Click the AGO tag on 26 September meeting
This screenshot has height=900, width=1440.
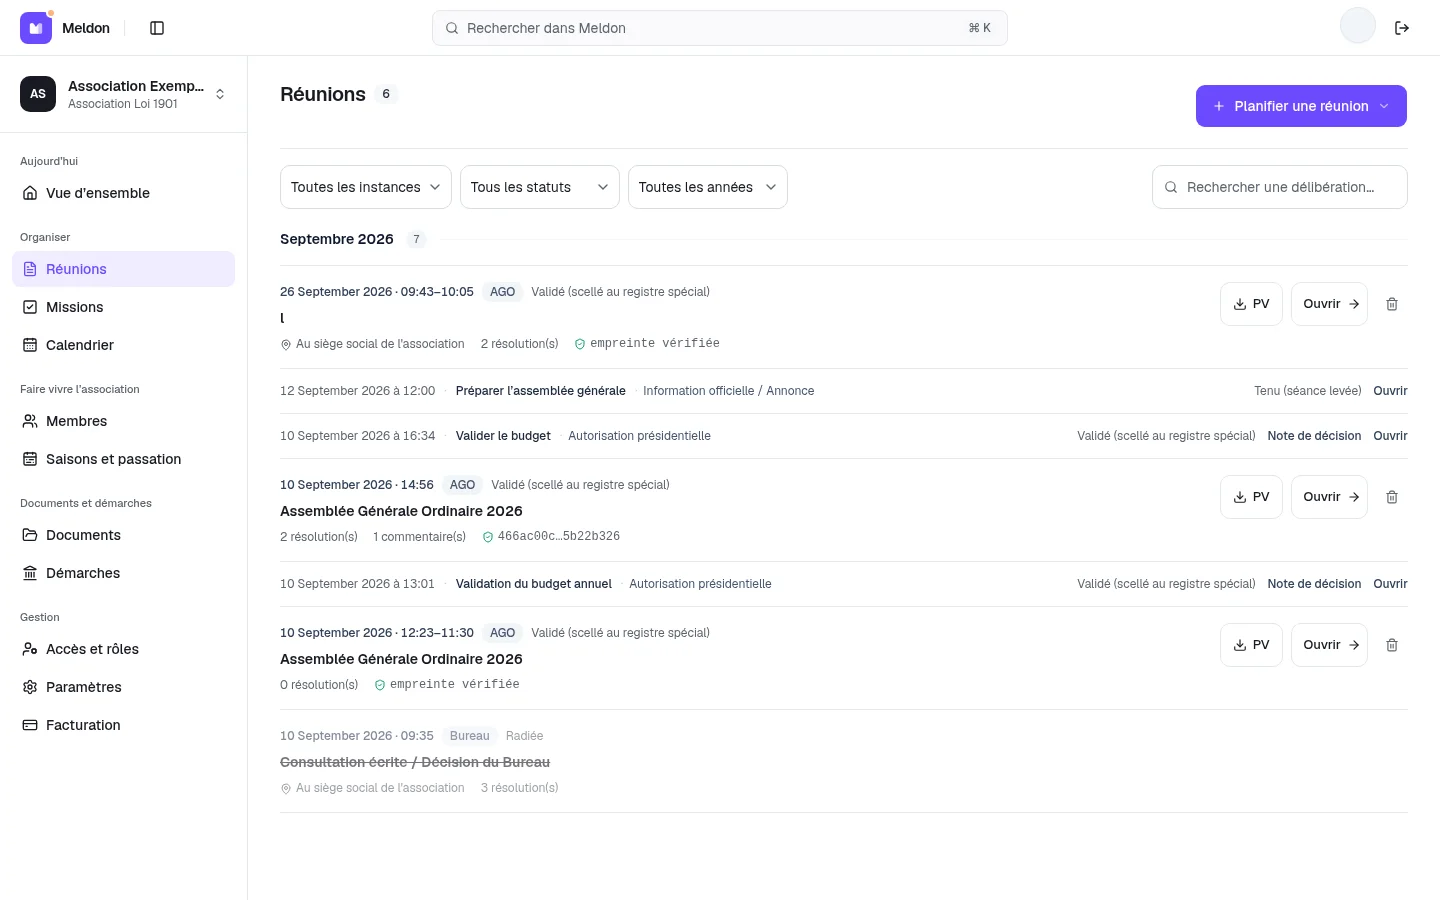click(503, 292)
